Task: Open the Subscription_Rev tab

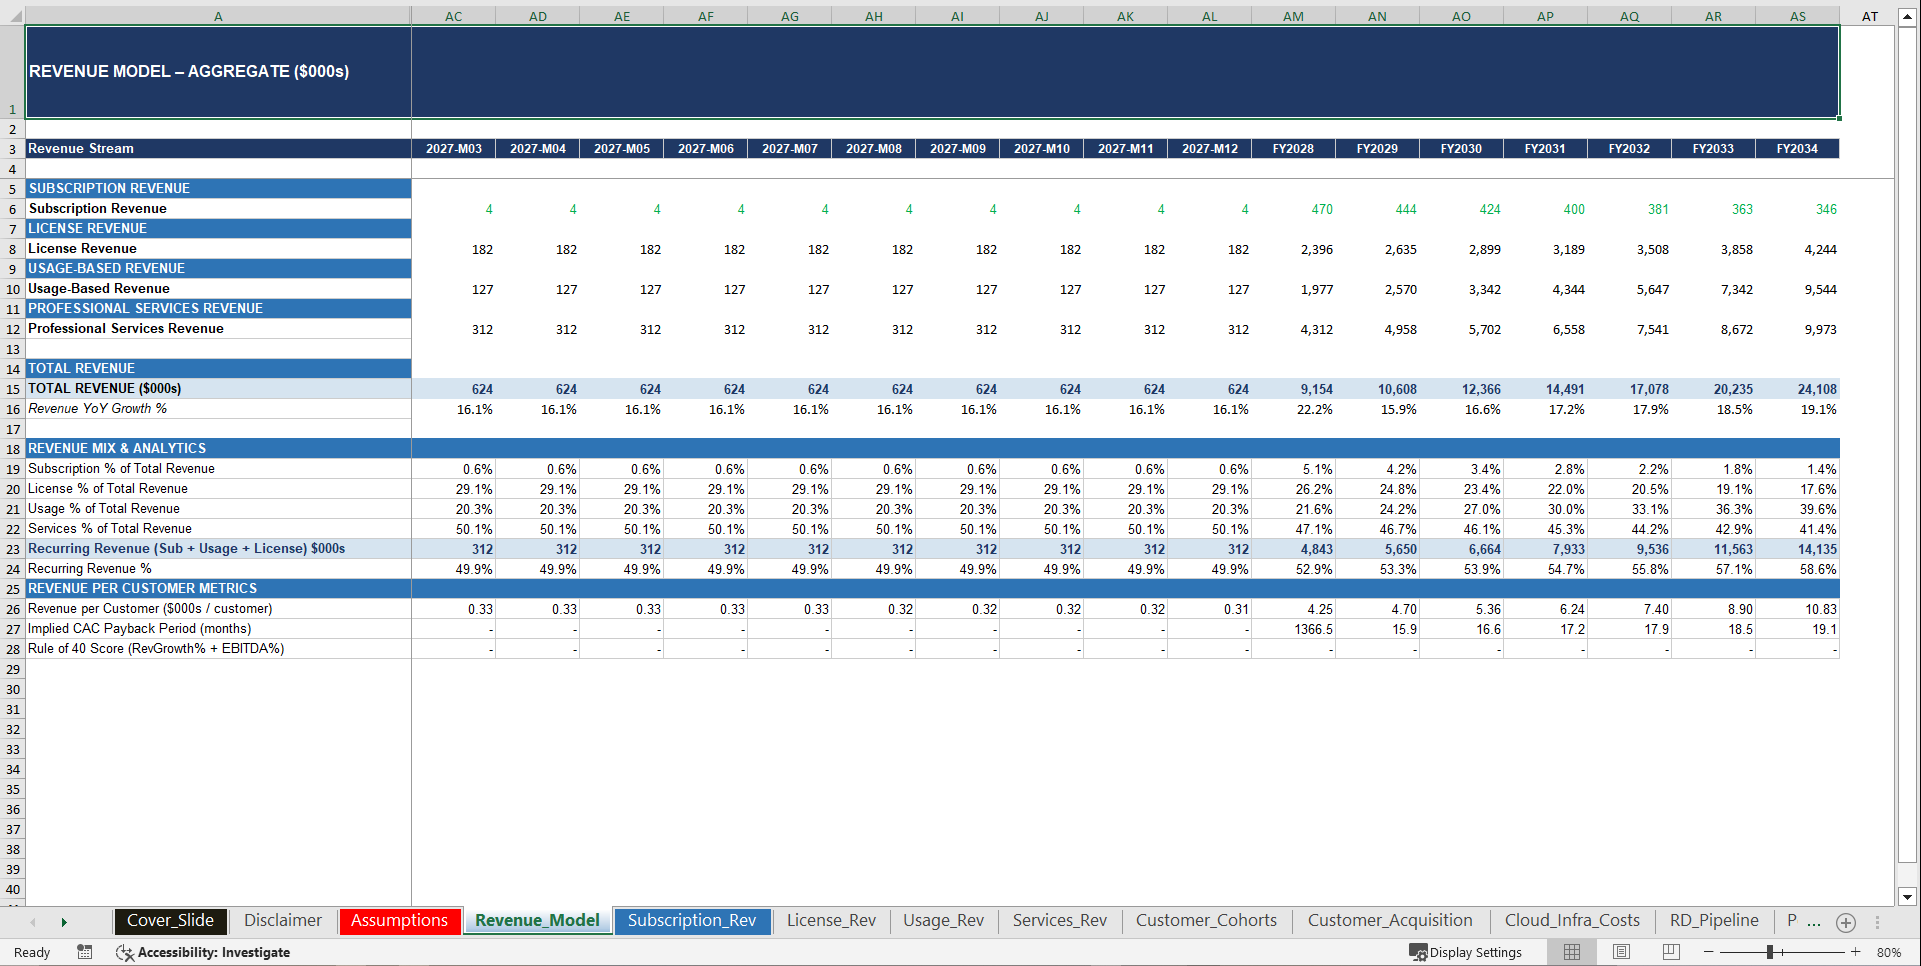Action: pos(692,921)
